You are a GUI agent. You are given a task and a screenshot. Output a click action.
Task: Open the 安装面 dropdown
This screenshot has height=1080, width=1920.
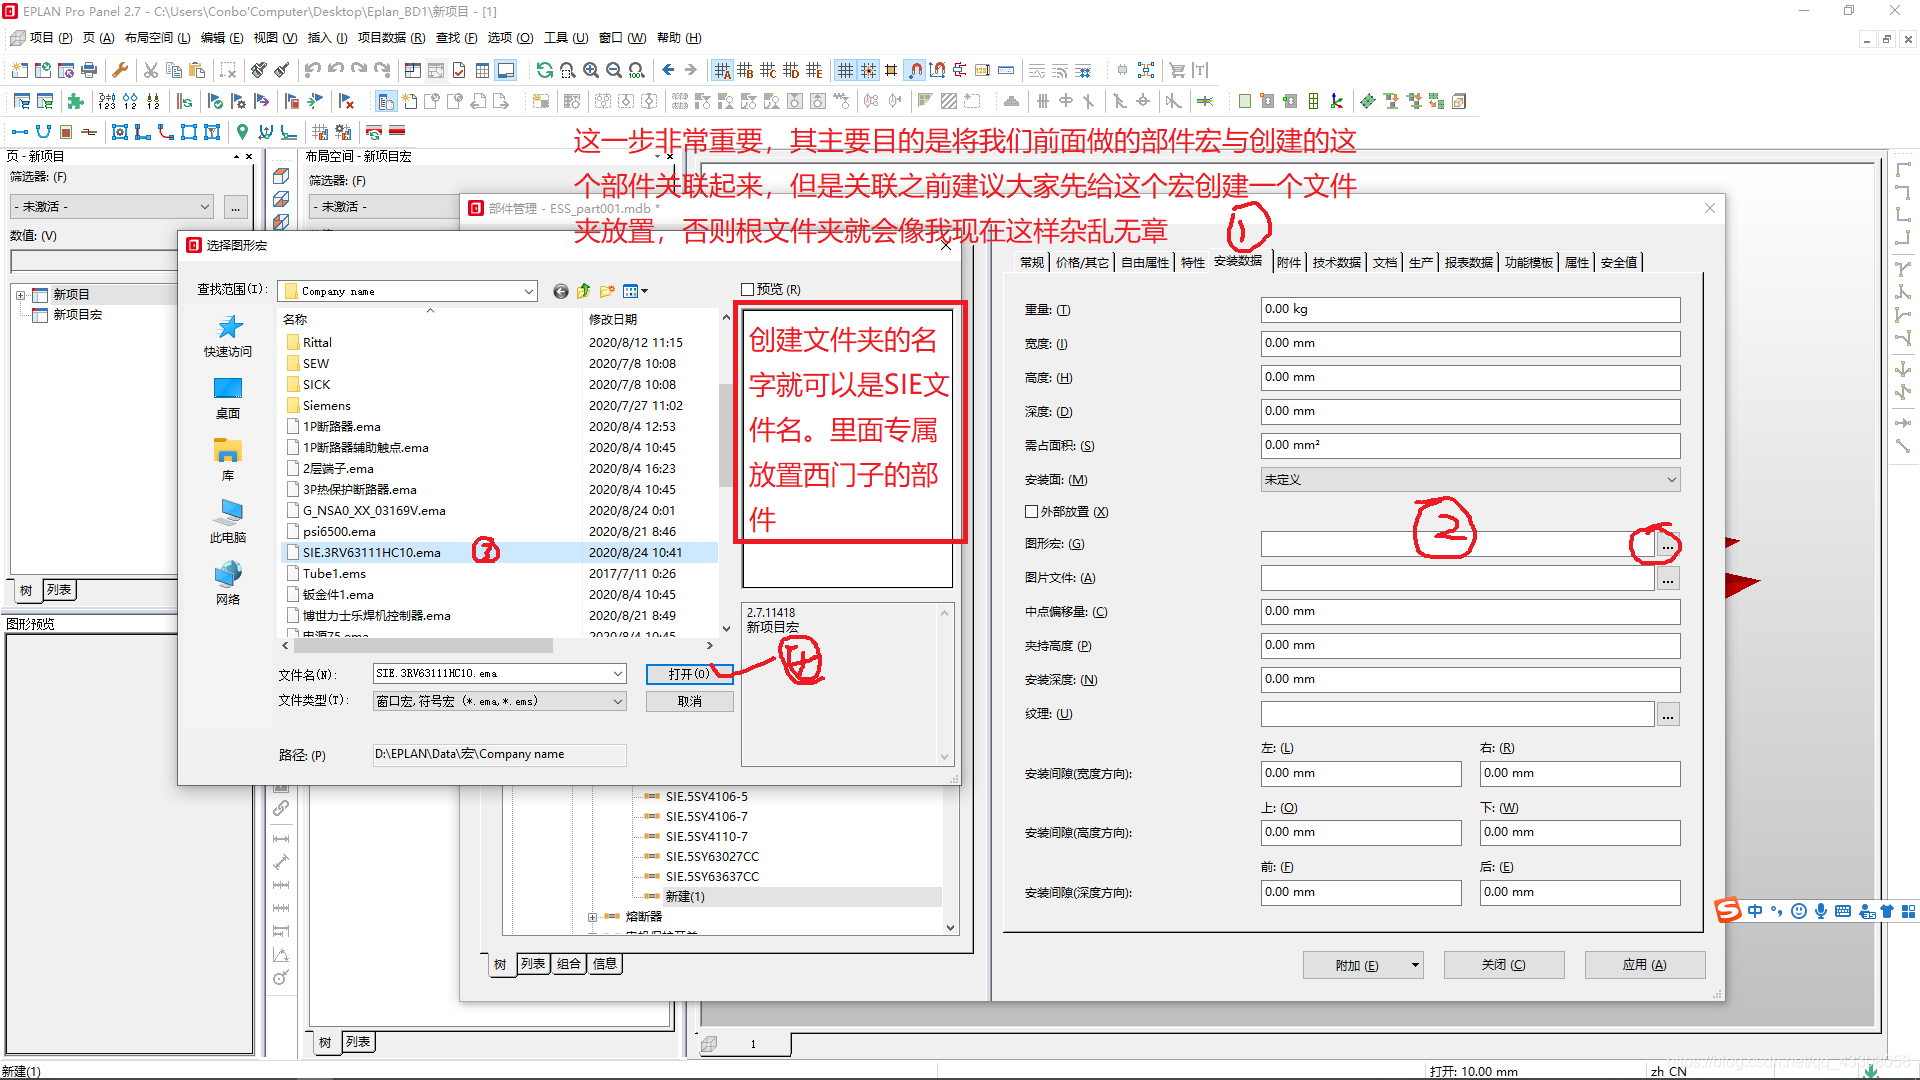(x=1470, y=480)
